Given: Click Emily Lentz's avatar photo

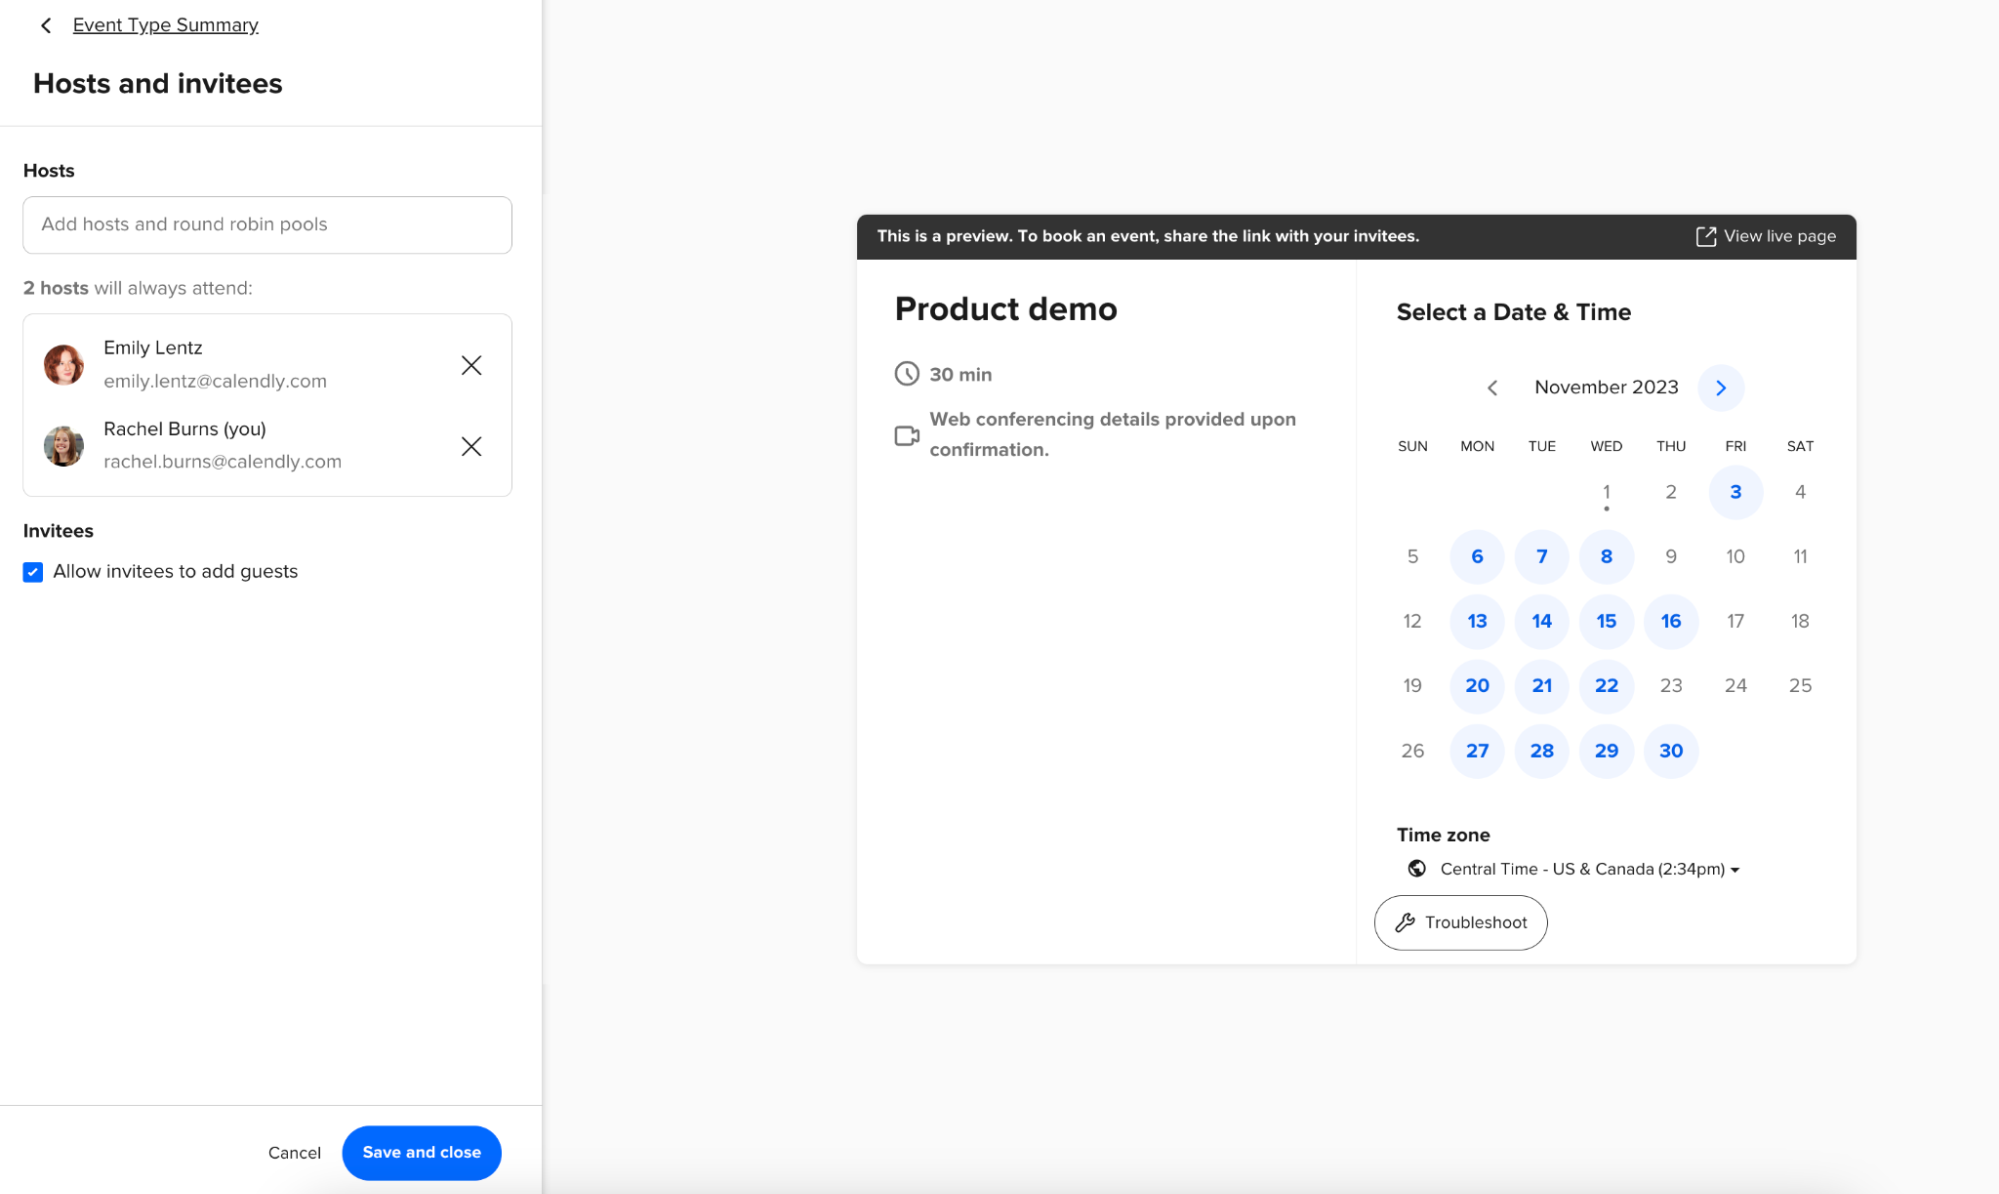Looking at the screenshot, I should coord(64,365).
